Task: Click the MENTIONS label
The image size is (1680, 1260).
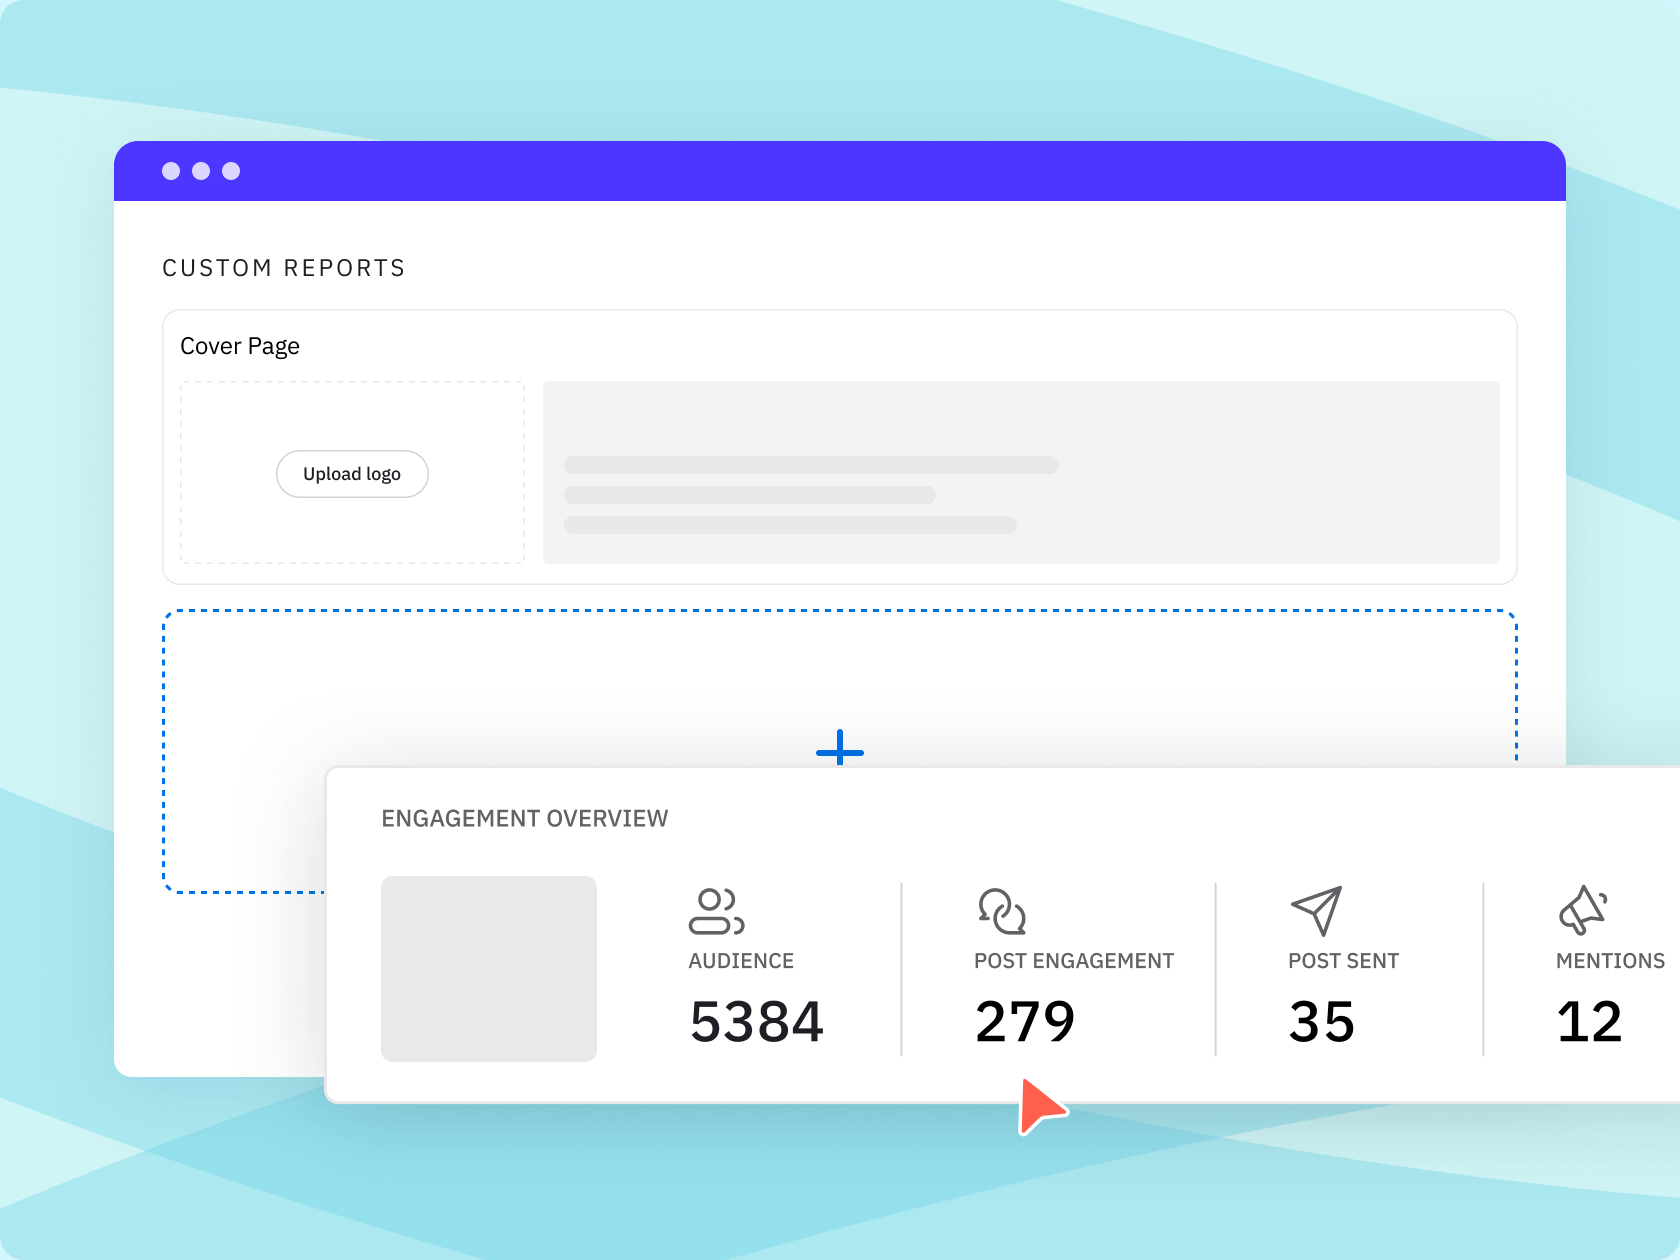Action: point(1610,961)
